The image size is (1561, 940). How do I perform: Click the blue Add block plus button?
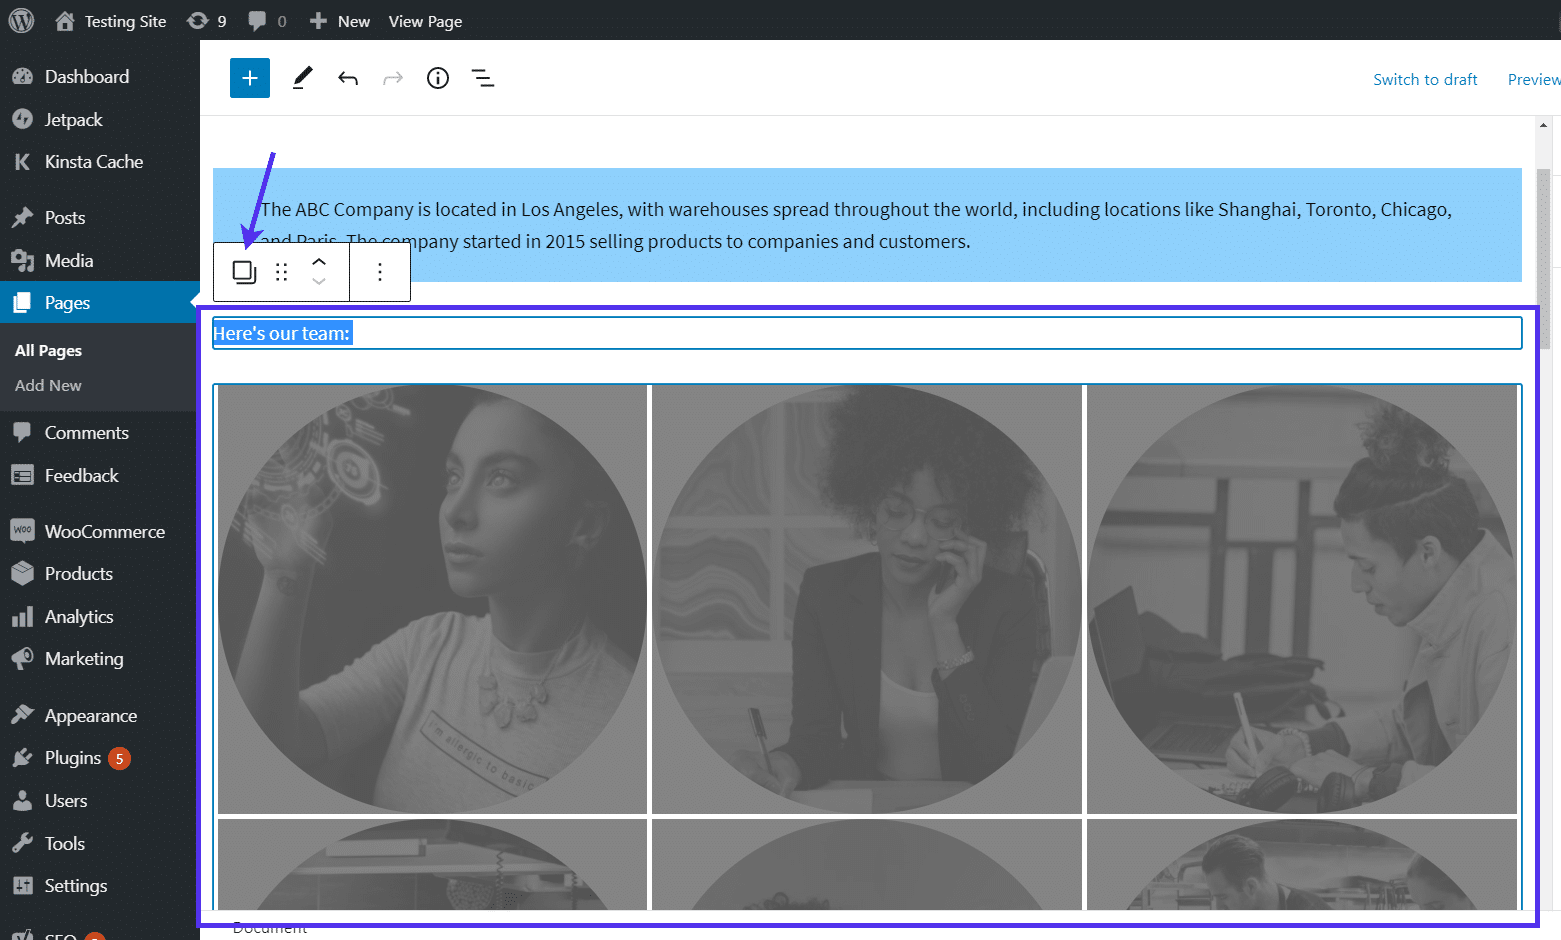250,78
